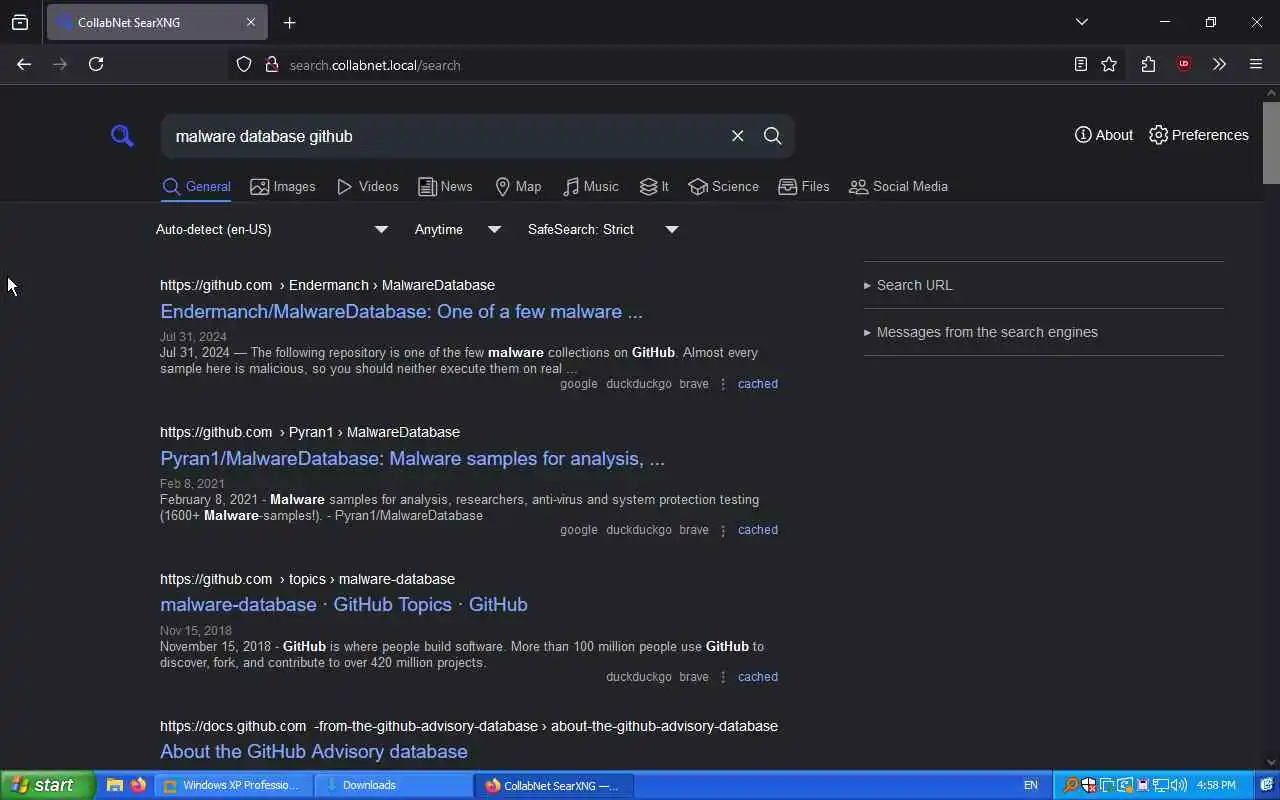
Task: Open the Anytime time range dropdown
Action: (458, 229)
